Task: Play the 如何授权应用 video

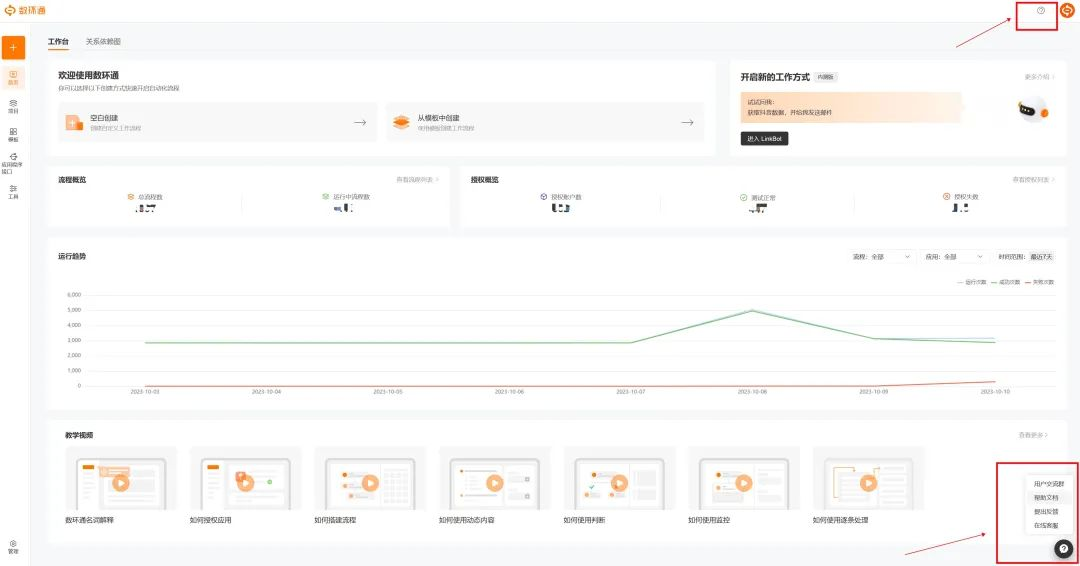Action: tap(245, 483)
